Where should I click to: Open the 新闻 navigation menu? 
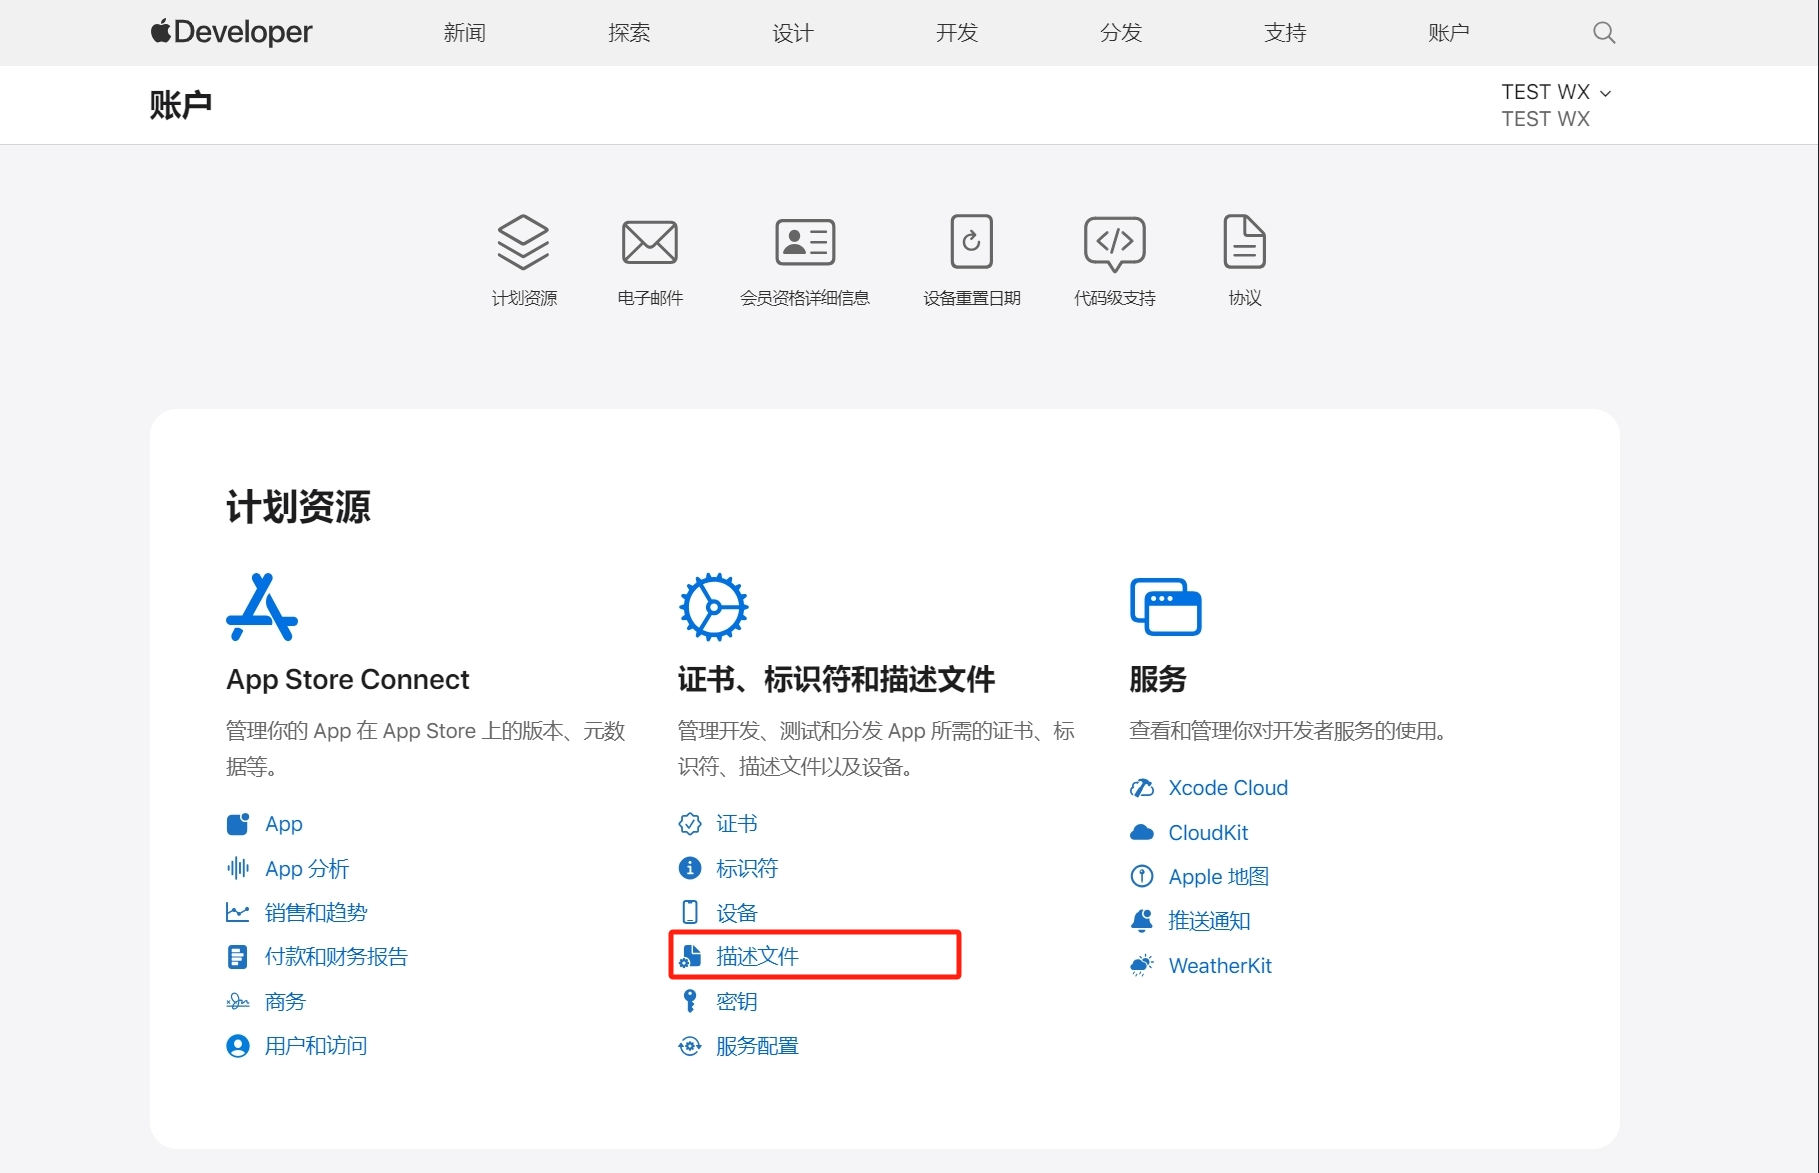click(465, 33)
